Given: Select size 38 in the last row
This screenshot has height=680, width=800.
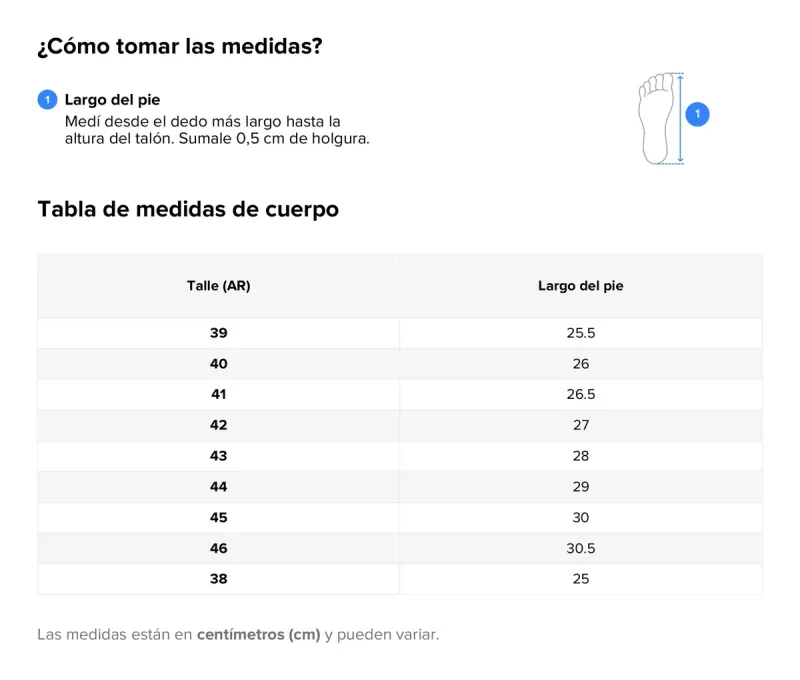Looking at the screenshot, I should [x=218, y=578].
